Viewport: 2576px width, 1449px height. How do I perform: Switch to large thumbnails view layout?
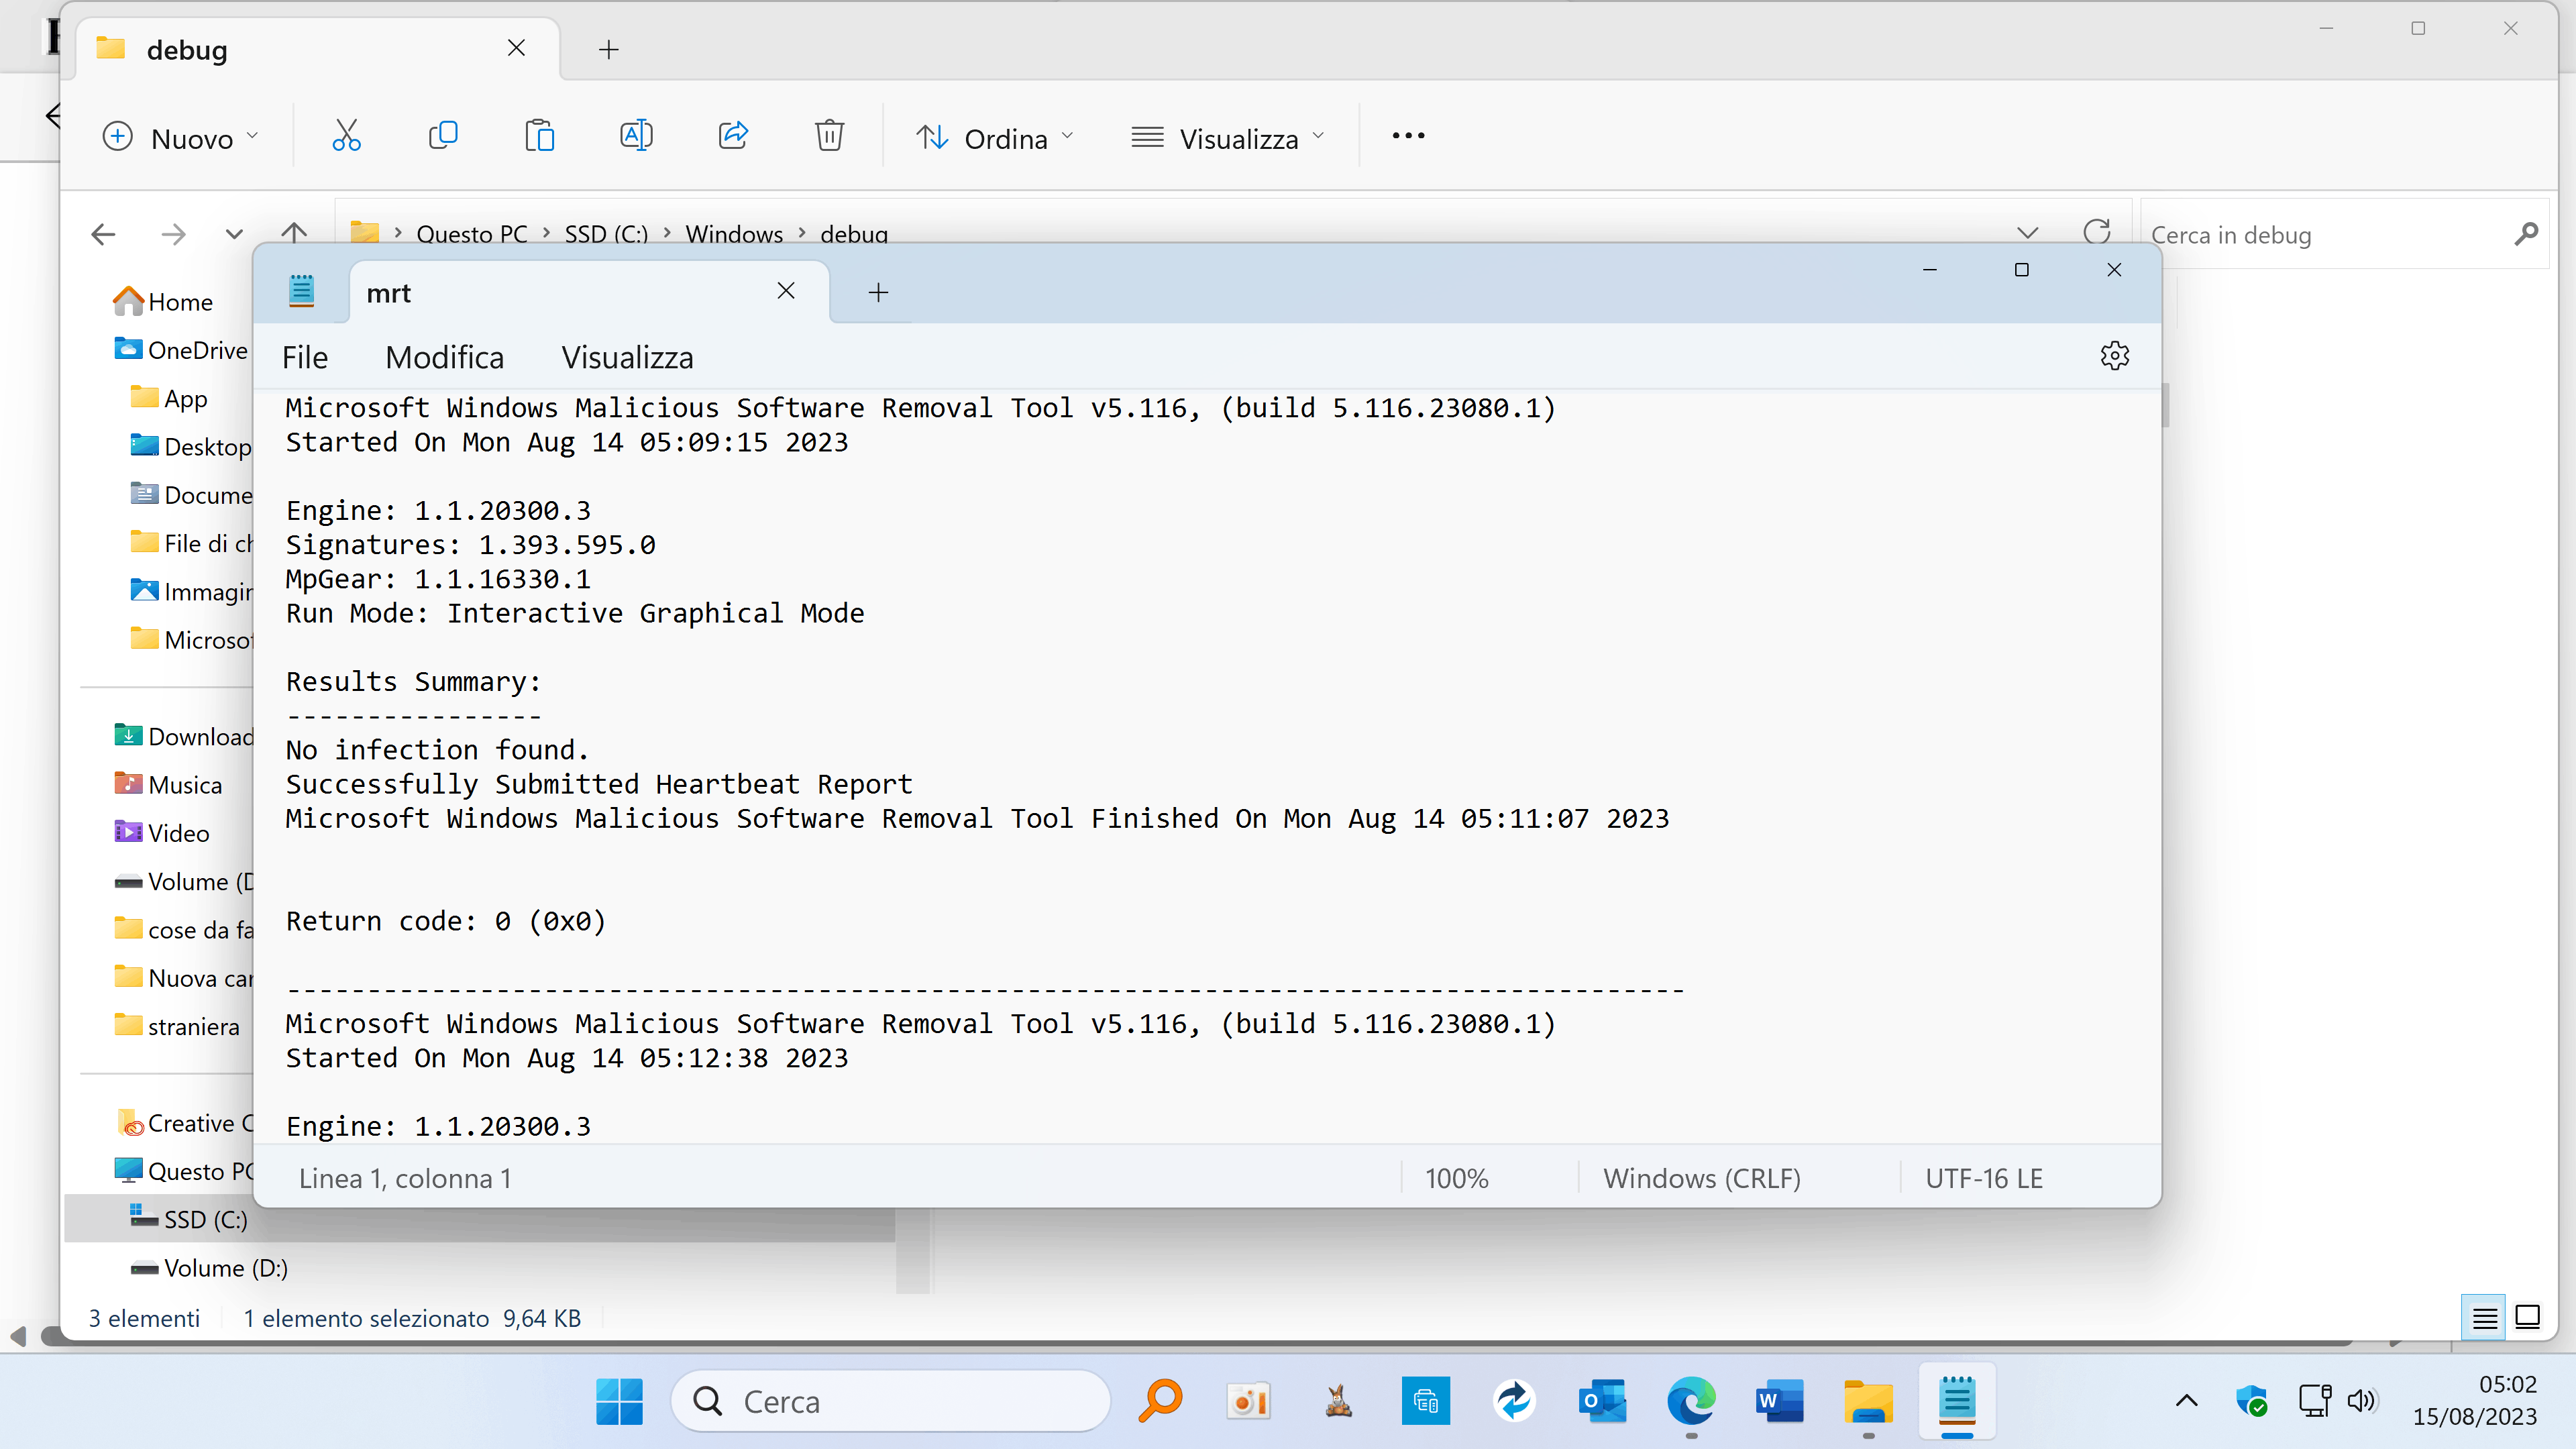tap(2527, 1318)
